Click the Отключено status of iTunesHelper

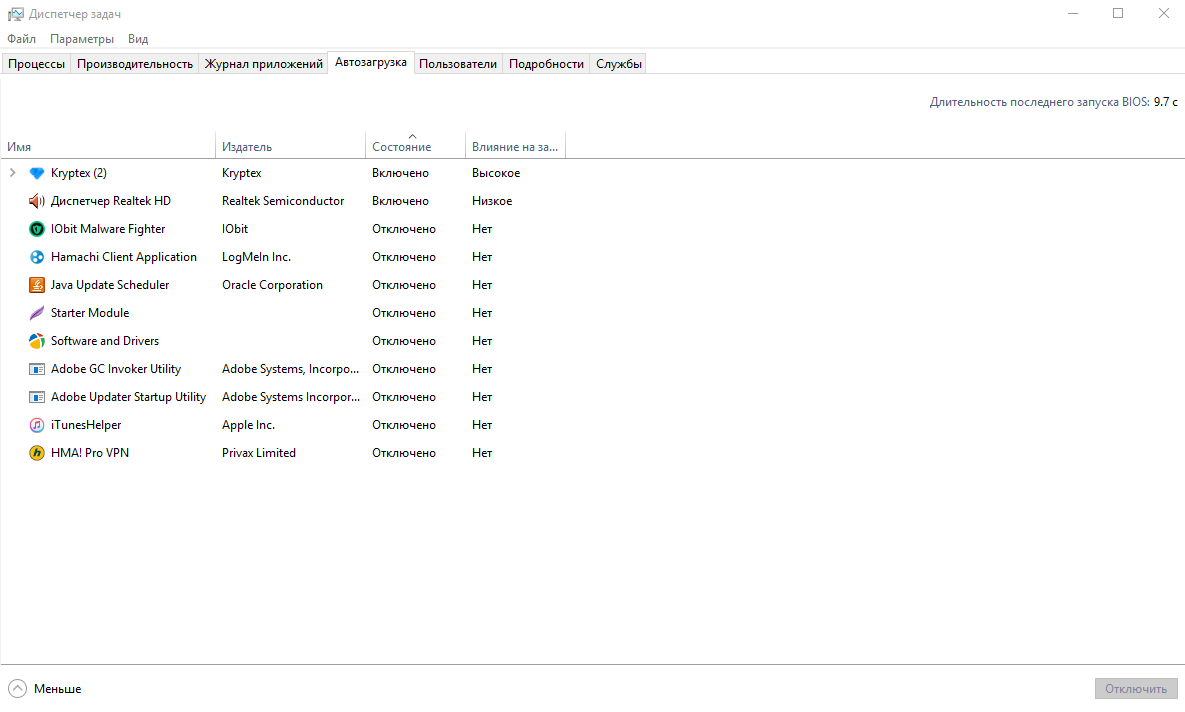404,425
